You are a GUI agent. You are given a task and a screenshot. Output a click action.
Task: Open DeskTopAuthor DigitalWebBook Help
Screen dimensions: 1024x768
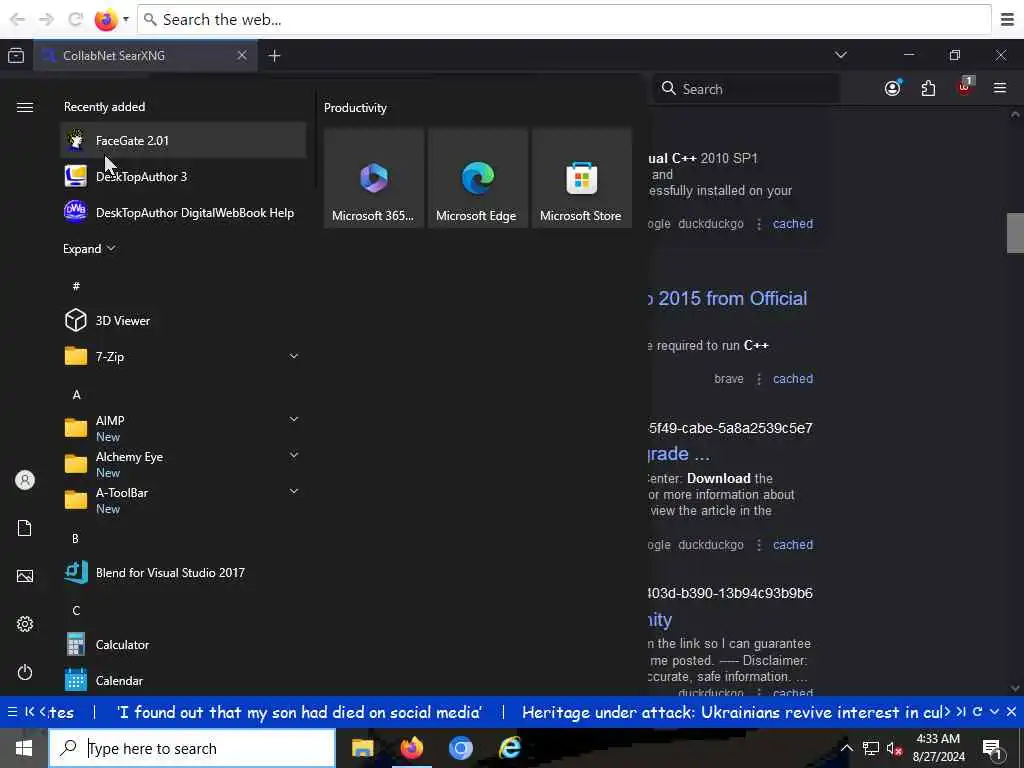183,212
